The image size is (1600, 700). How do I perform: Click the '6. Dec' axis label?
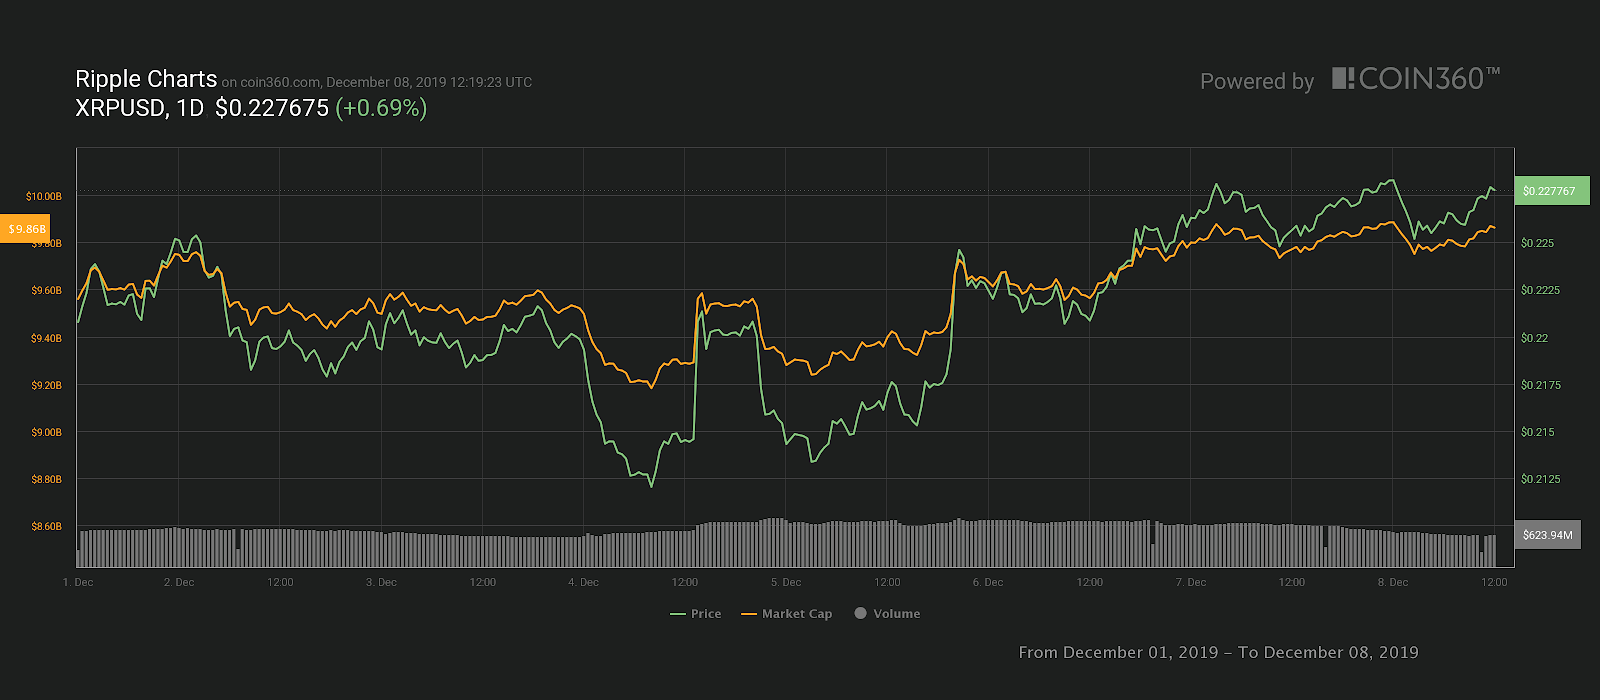coord(988,582)
